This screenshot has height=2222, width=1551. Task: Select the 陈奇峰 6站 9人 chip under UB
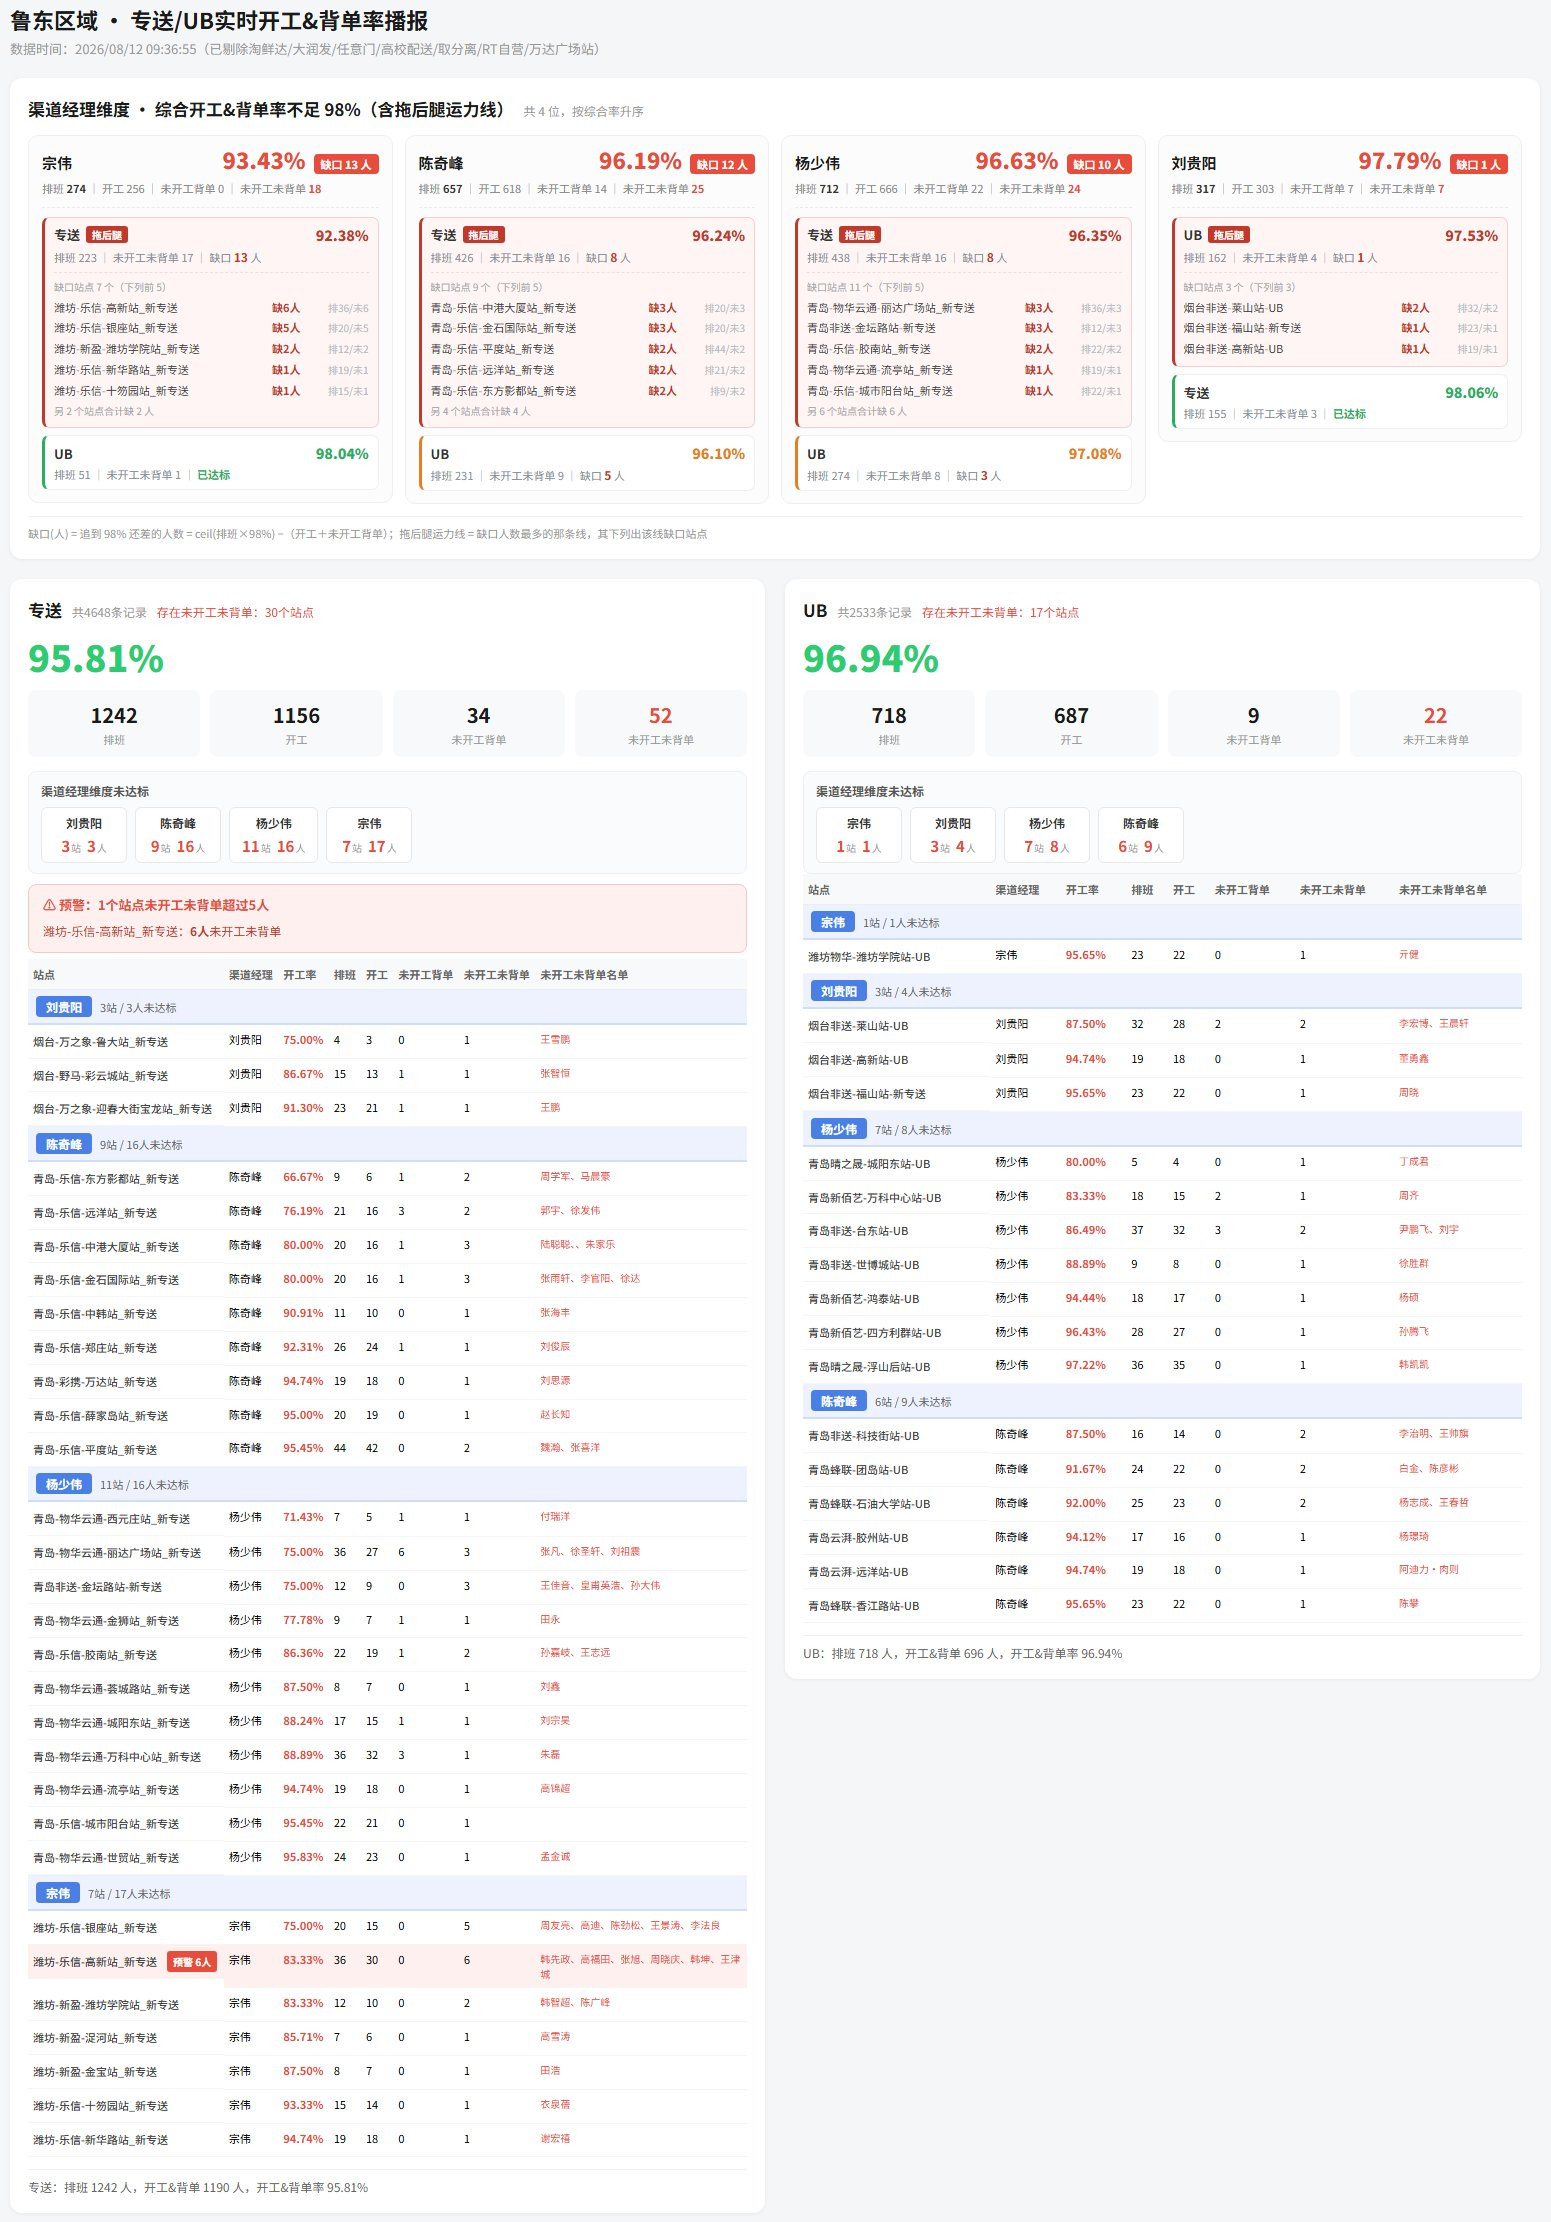[1141, 835]
